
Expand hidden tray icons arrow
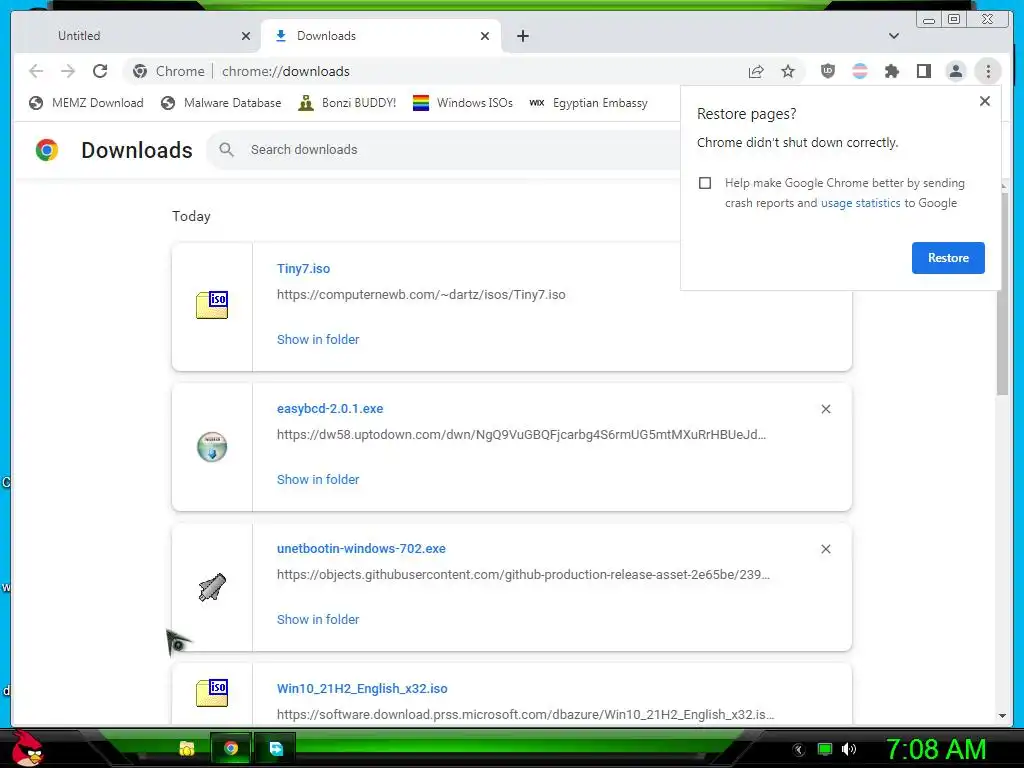click(799, 750)
